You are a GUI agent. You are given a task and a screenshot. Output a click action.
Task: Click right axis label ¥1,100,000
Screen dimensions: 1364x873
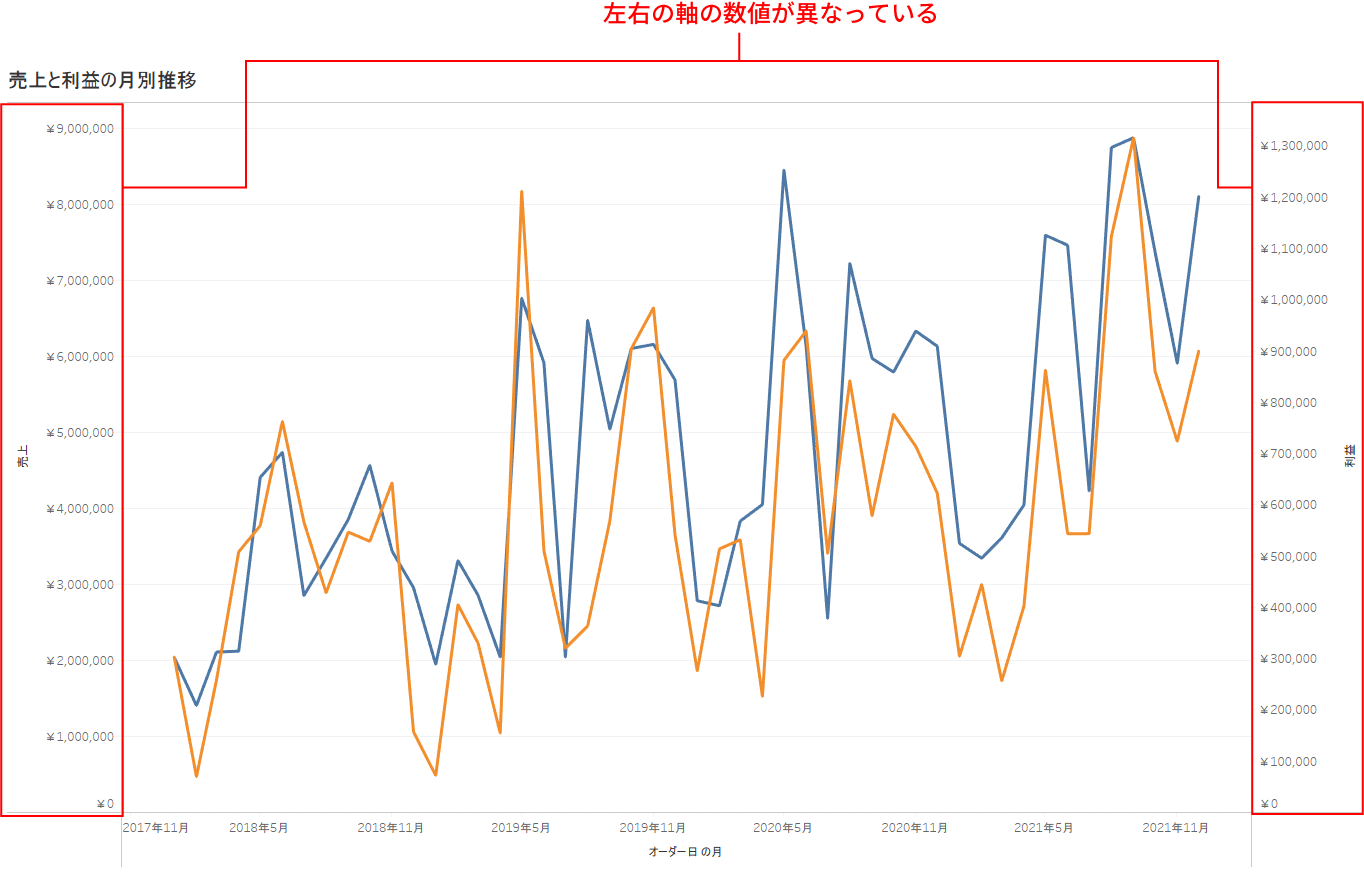[x=1293, y=249]
